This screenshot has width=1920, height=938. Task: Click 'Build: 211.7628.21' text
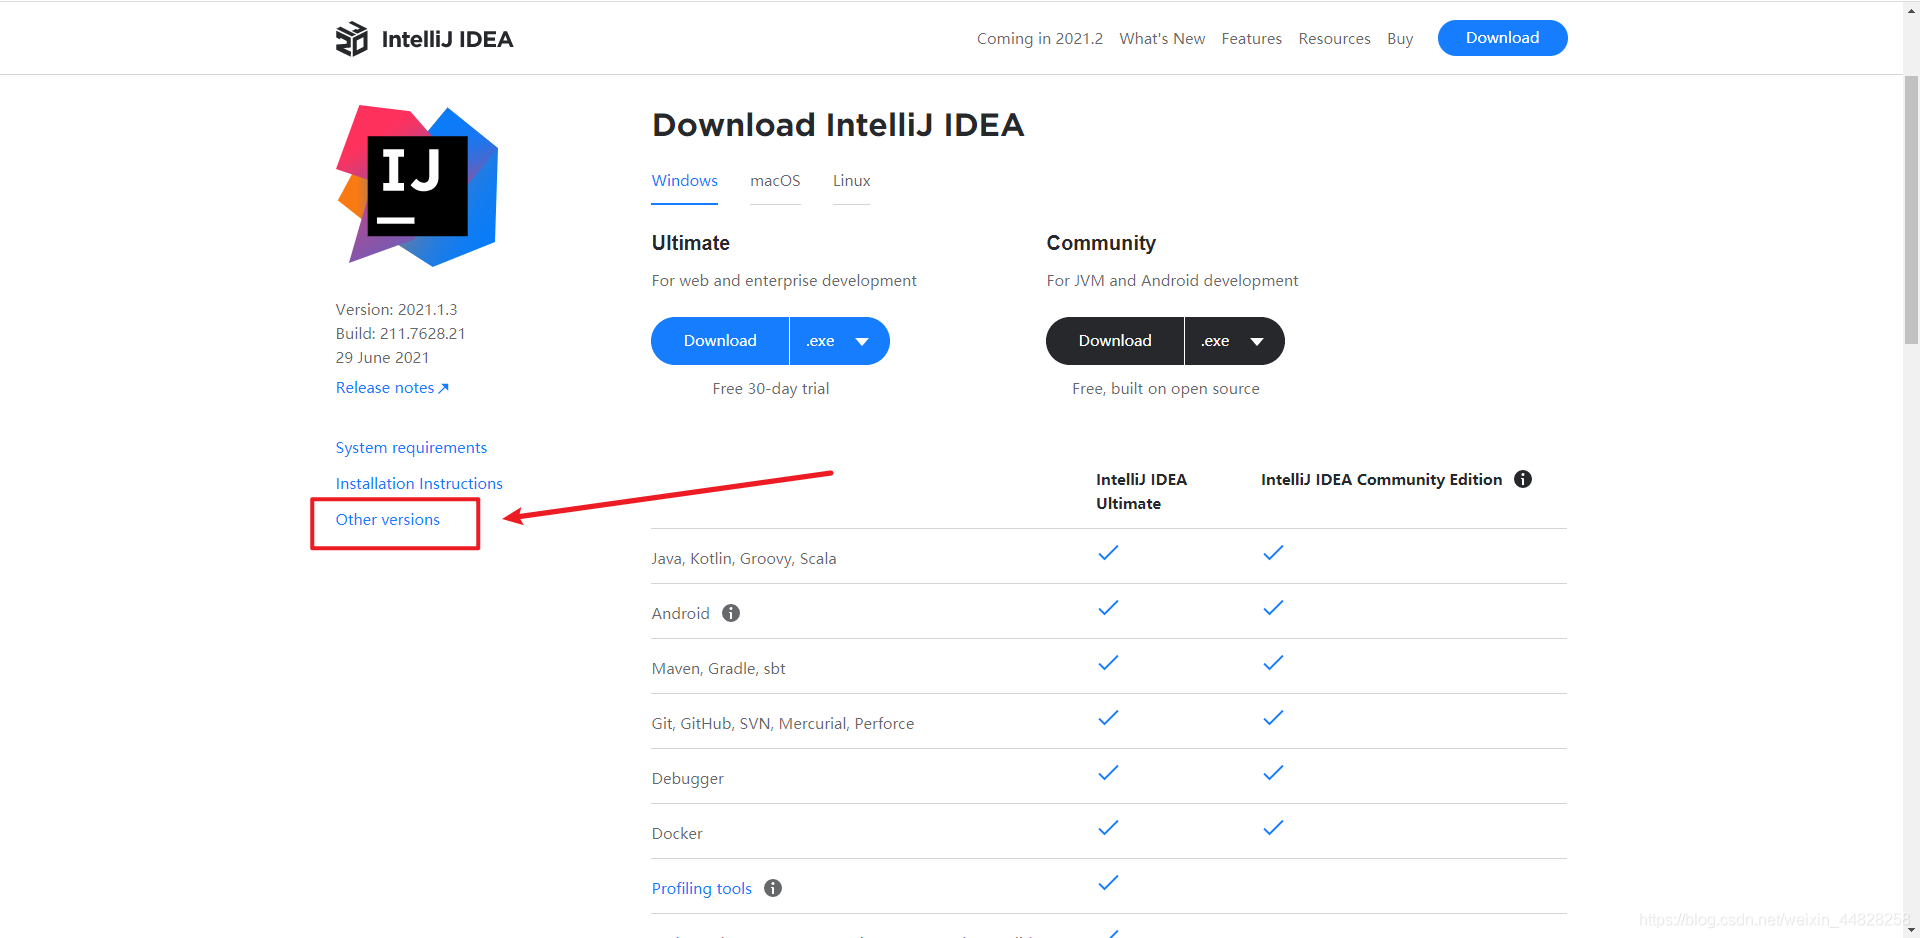[400, 334]
